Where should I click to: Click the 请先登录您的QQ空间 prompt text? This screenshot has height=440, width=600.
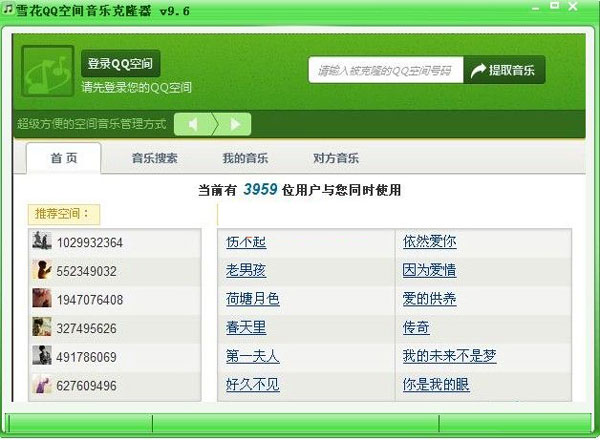click(x=136, y=88)
